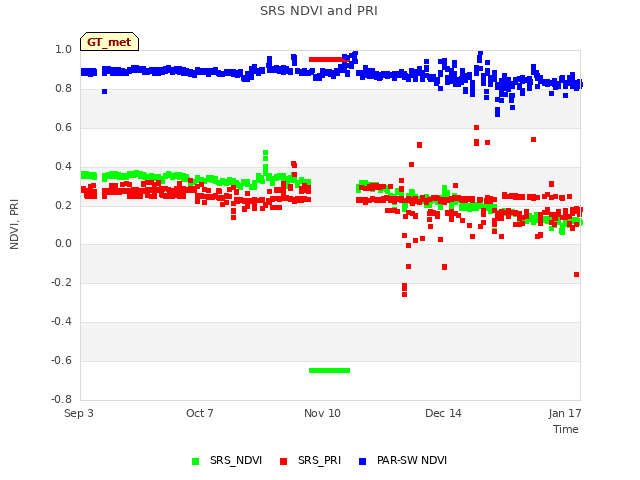Image resolution: width=640 pixels, height=480 pixels.
Task: Click the Time x-axis title
Action: pyautogui.click(x=566, y=429)
